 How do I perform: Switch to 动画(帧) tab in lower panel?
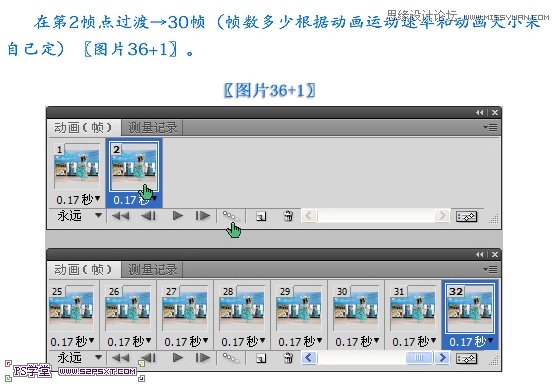pos(83,270)
